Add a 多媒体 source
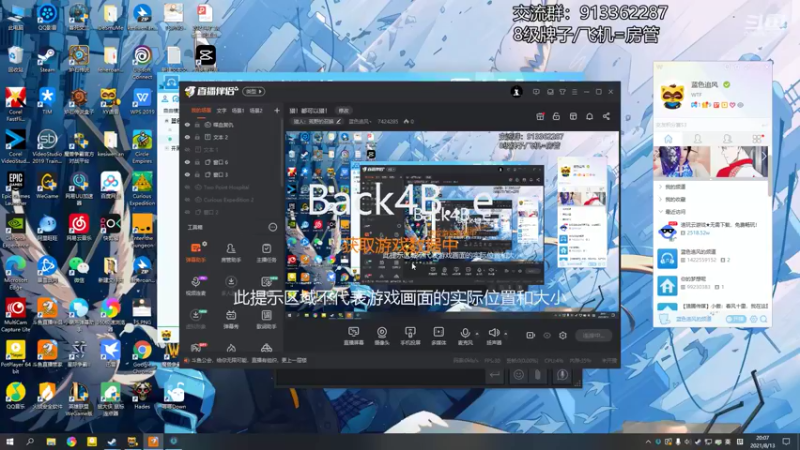The height and width of the screenshot is (450, 800). click(438, 336)
